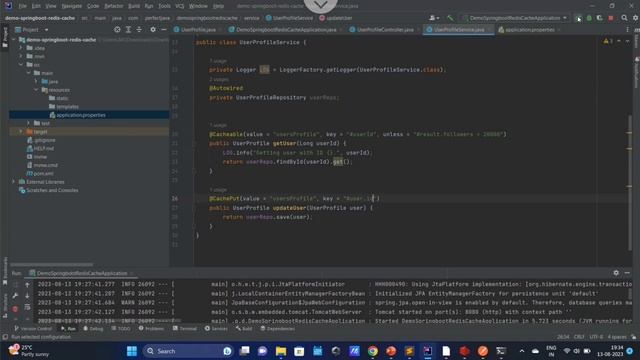Toggle soft-wrap icon in console
The image size is (640, 360).
click(27, 307)
